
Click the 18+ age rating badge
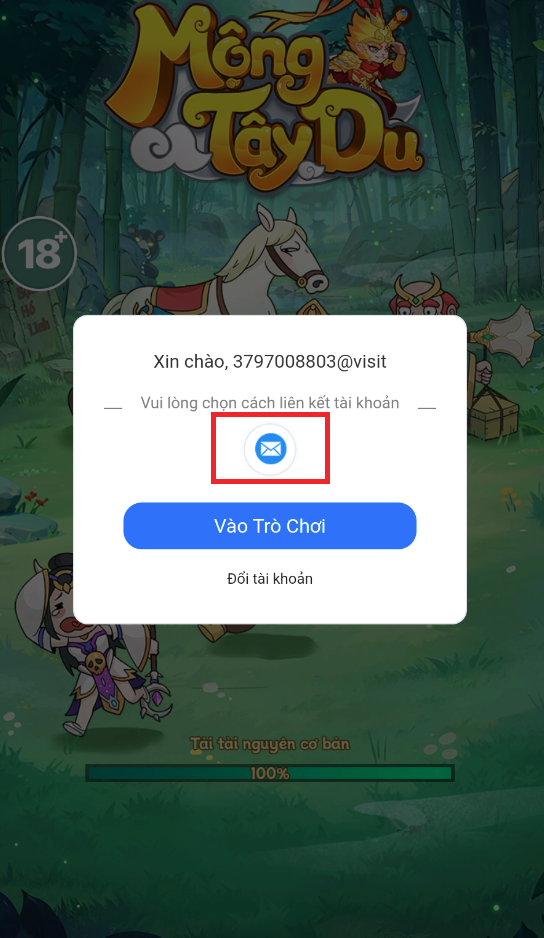click(x=40, y=254)
